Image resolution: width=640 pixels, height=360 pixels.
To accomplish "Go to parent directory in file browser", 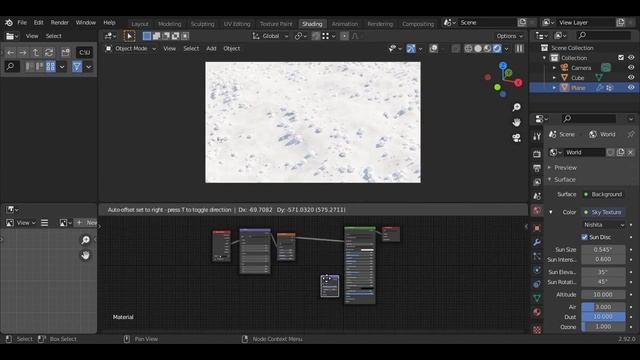I will 36,53.
